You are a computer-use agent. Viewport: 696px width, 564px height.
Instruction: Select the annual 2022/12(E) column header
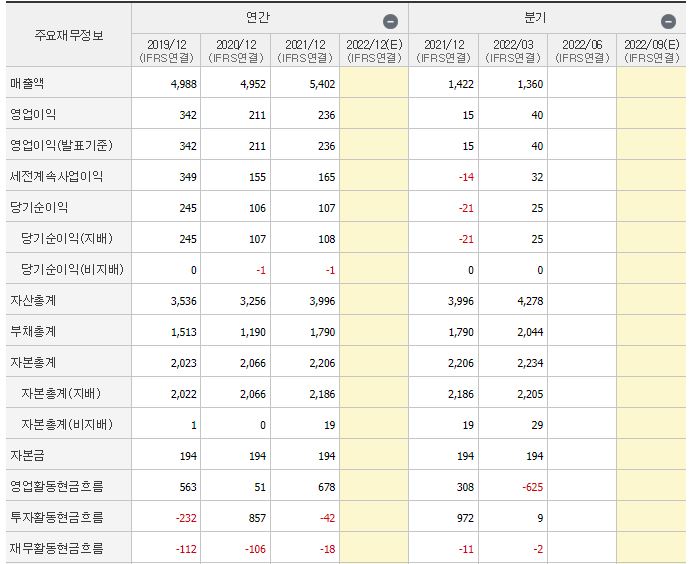click(374, 51)
